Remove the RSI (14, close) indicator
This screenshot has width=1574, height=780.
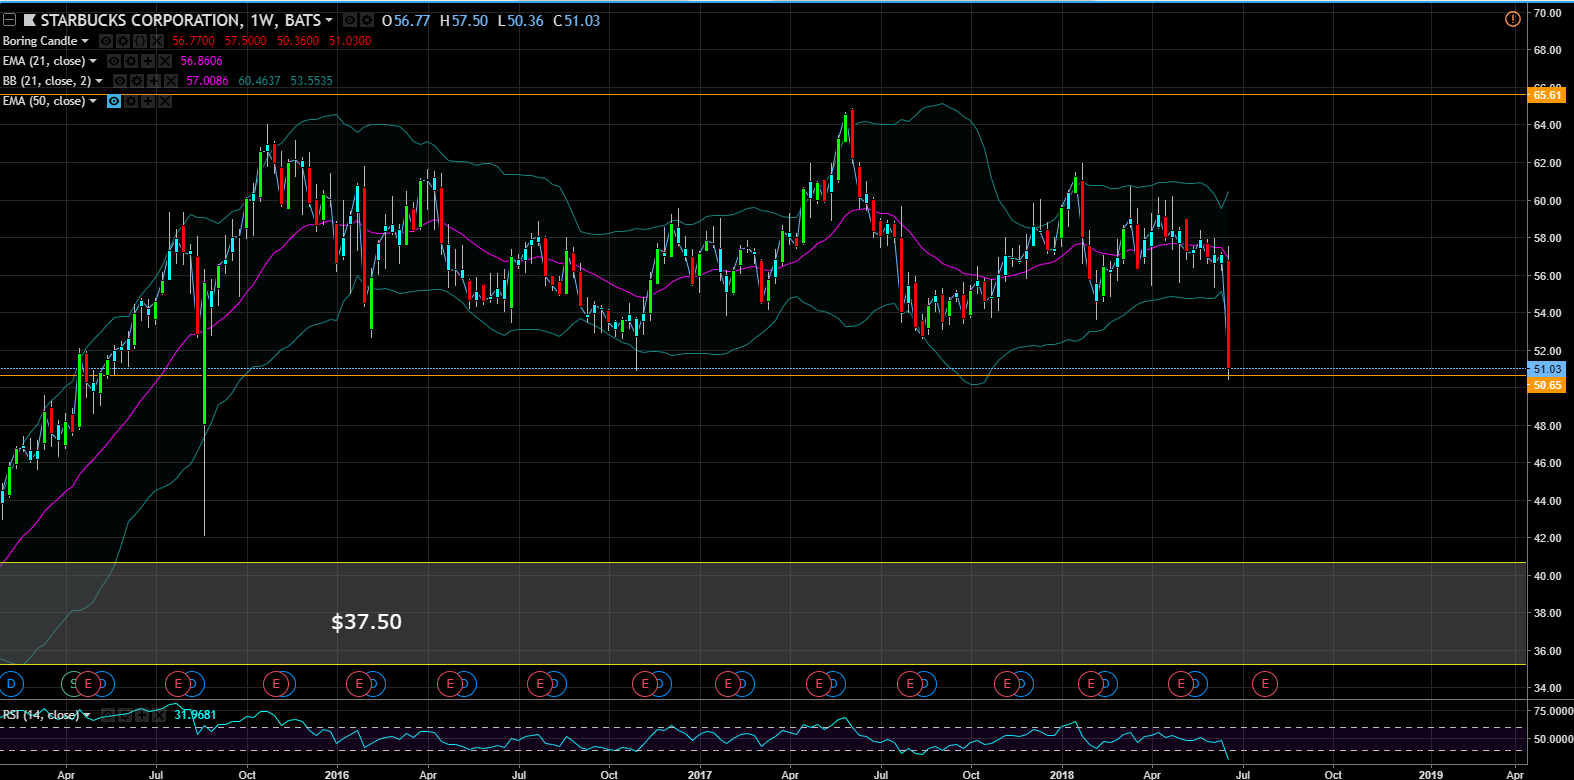158,715
